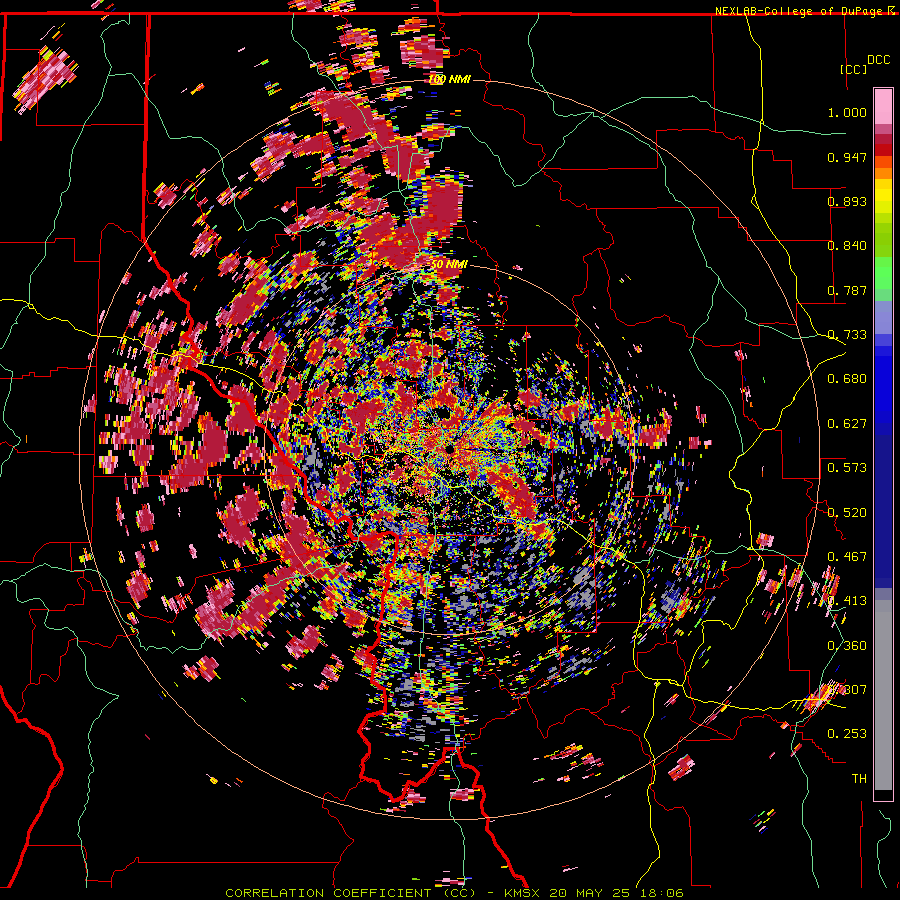
Task: Click the [CC] units label
Action: 854,69
